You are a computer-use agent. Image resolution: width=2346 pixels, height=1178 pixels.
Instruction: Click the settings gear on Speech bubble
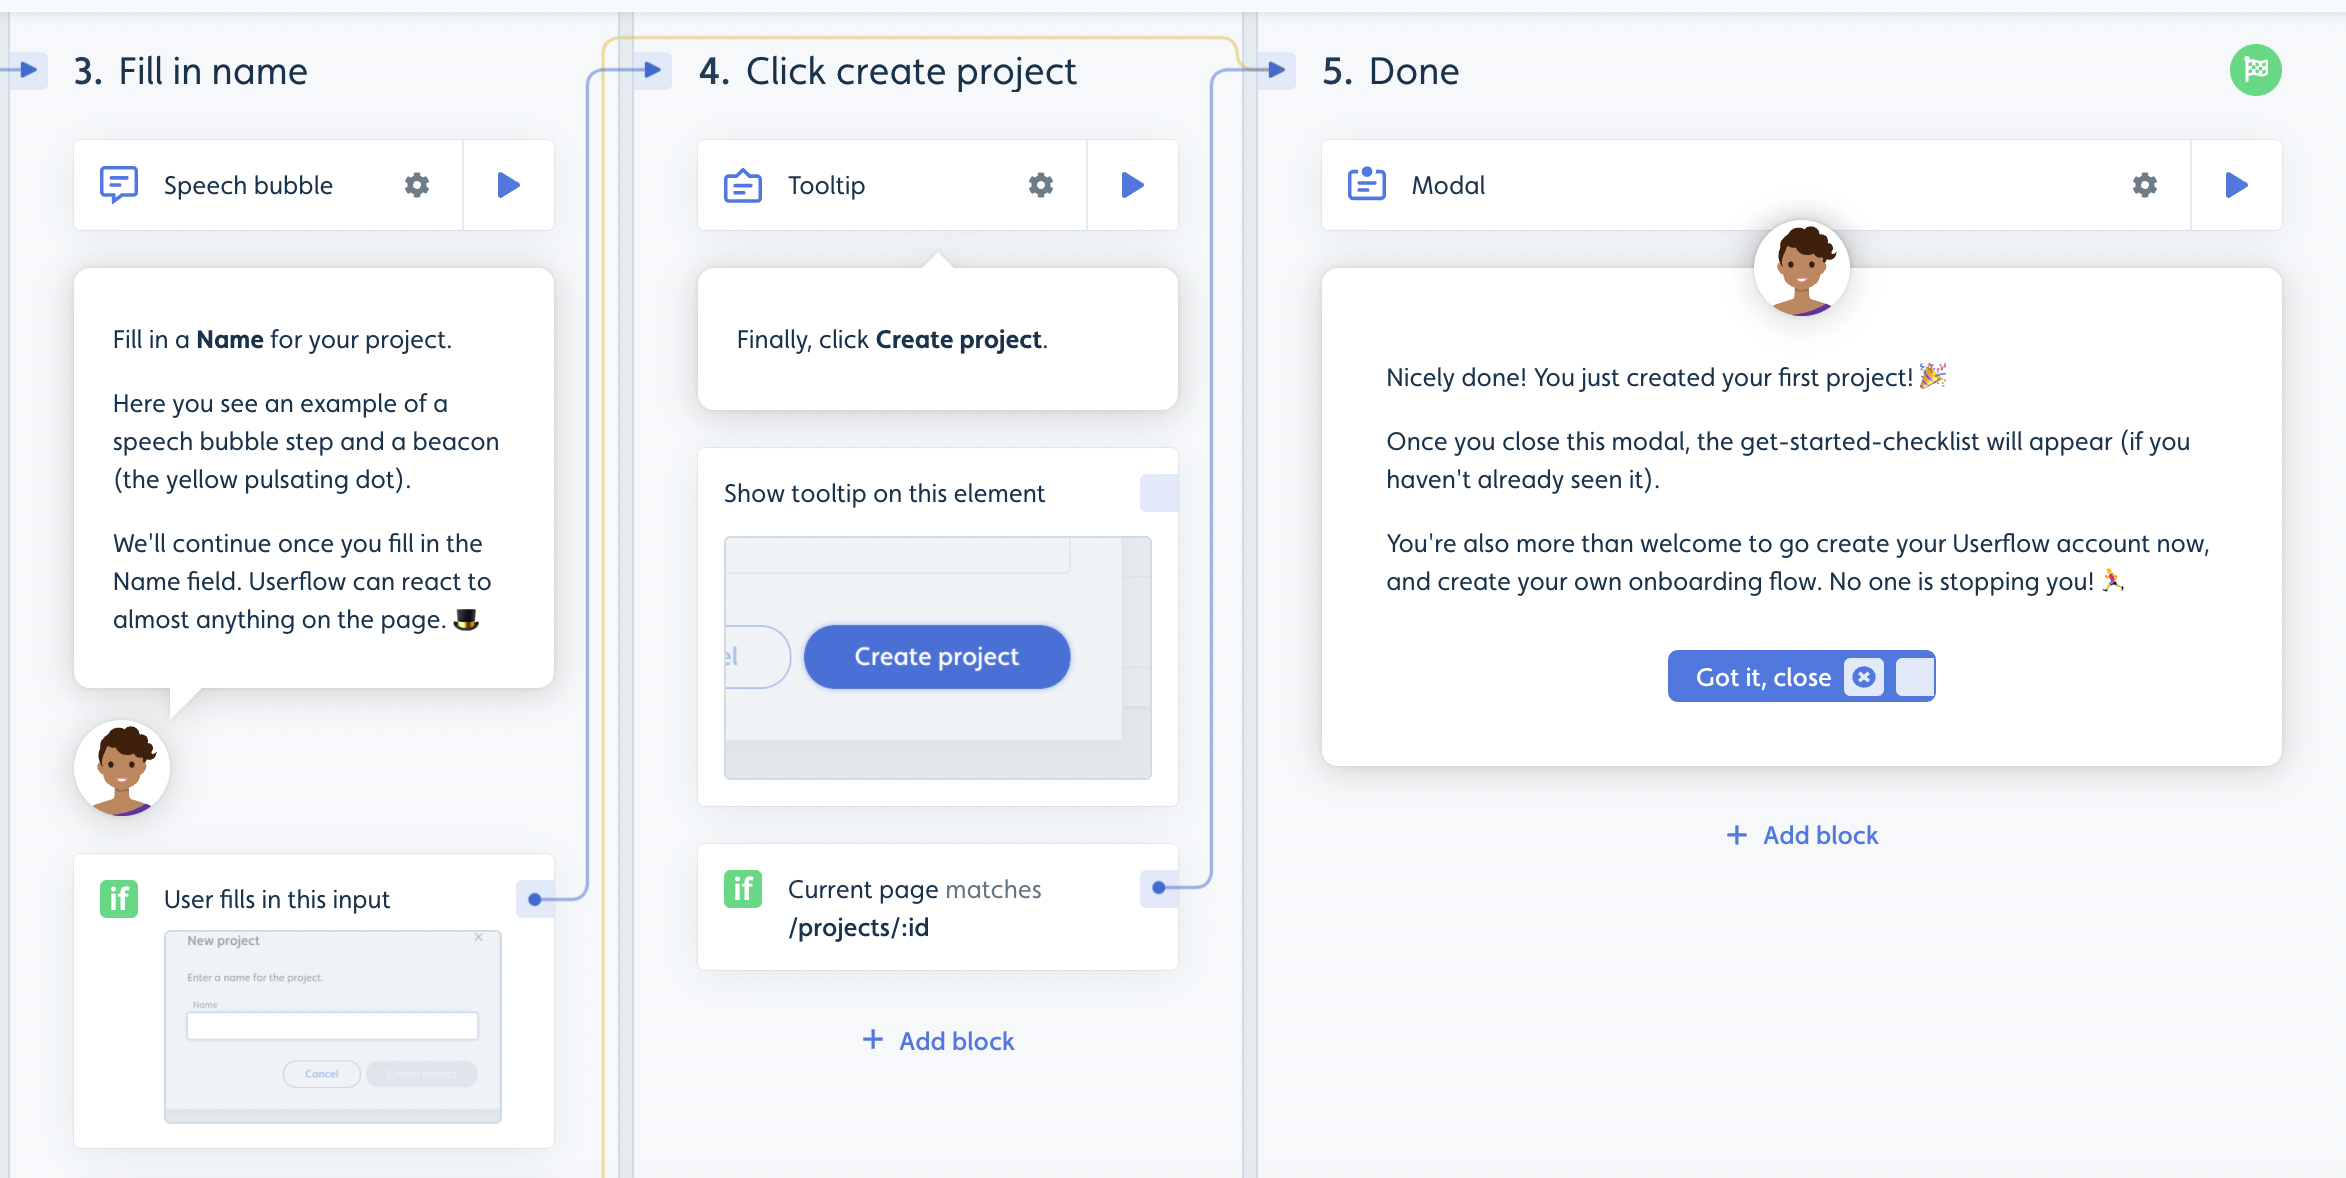click(418, 185)
